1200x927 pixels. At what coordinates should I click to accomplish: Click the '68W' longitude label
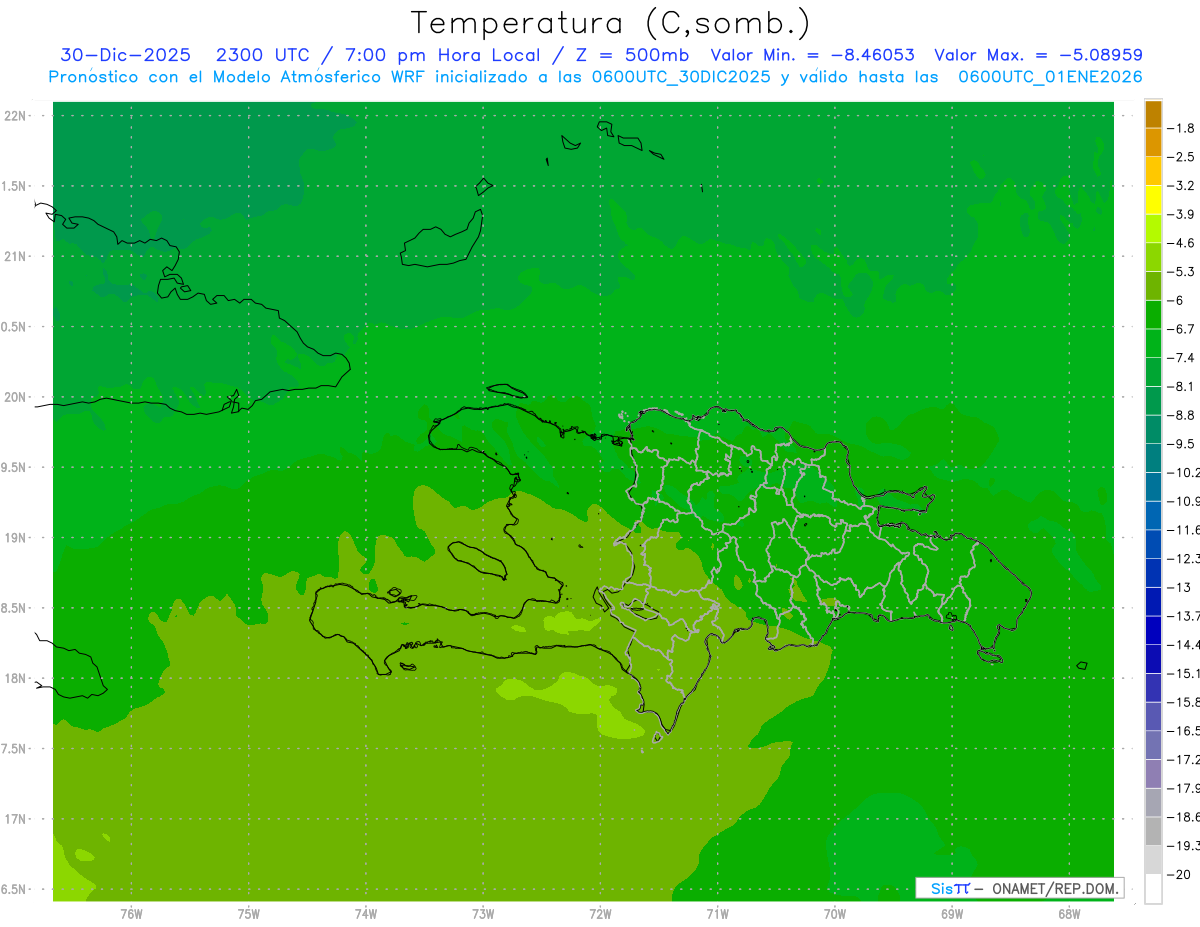[x=1069, y=913]
